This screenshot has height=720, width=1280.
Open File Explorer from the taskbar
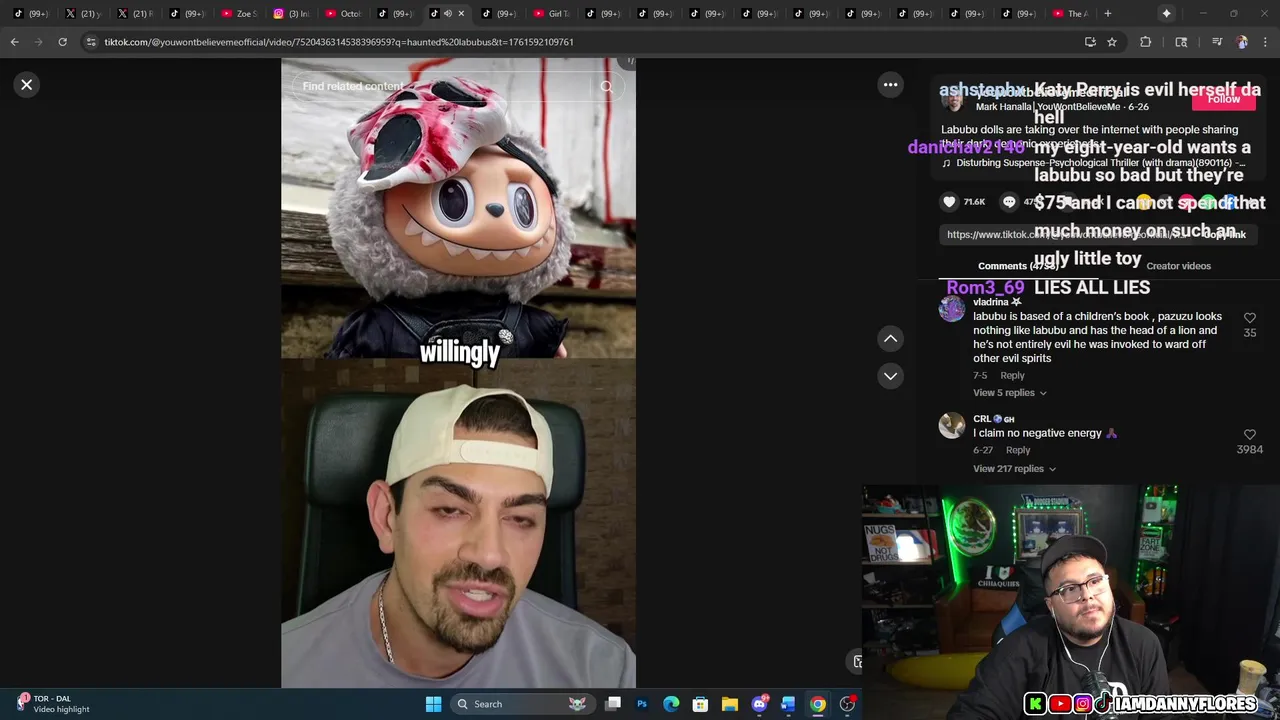(x=730, y=704)
